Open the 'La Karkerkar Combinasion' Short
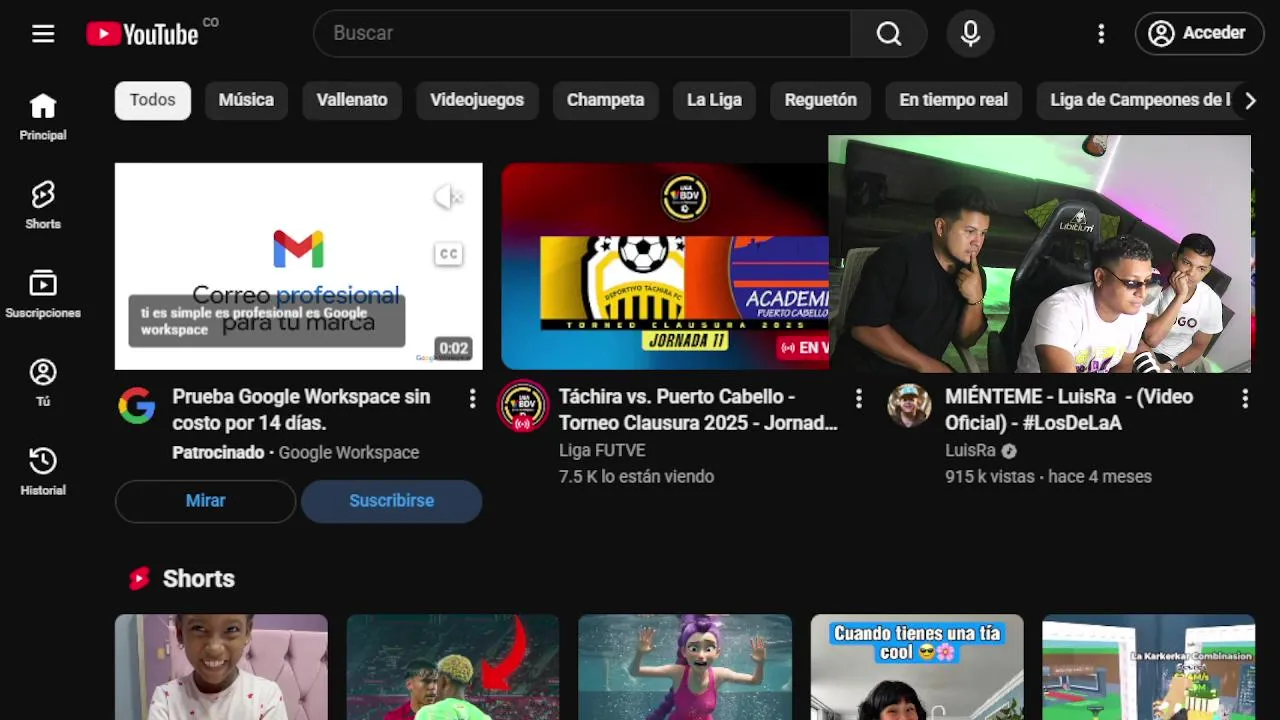Viewport: 1280px width, 720px height. click(x=1149, y=667)
